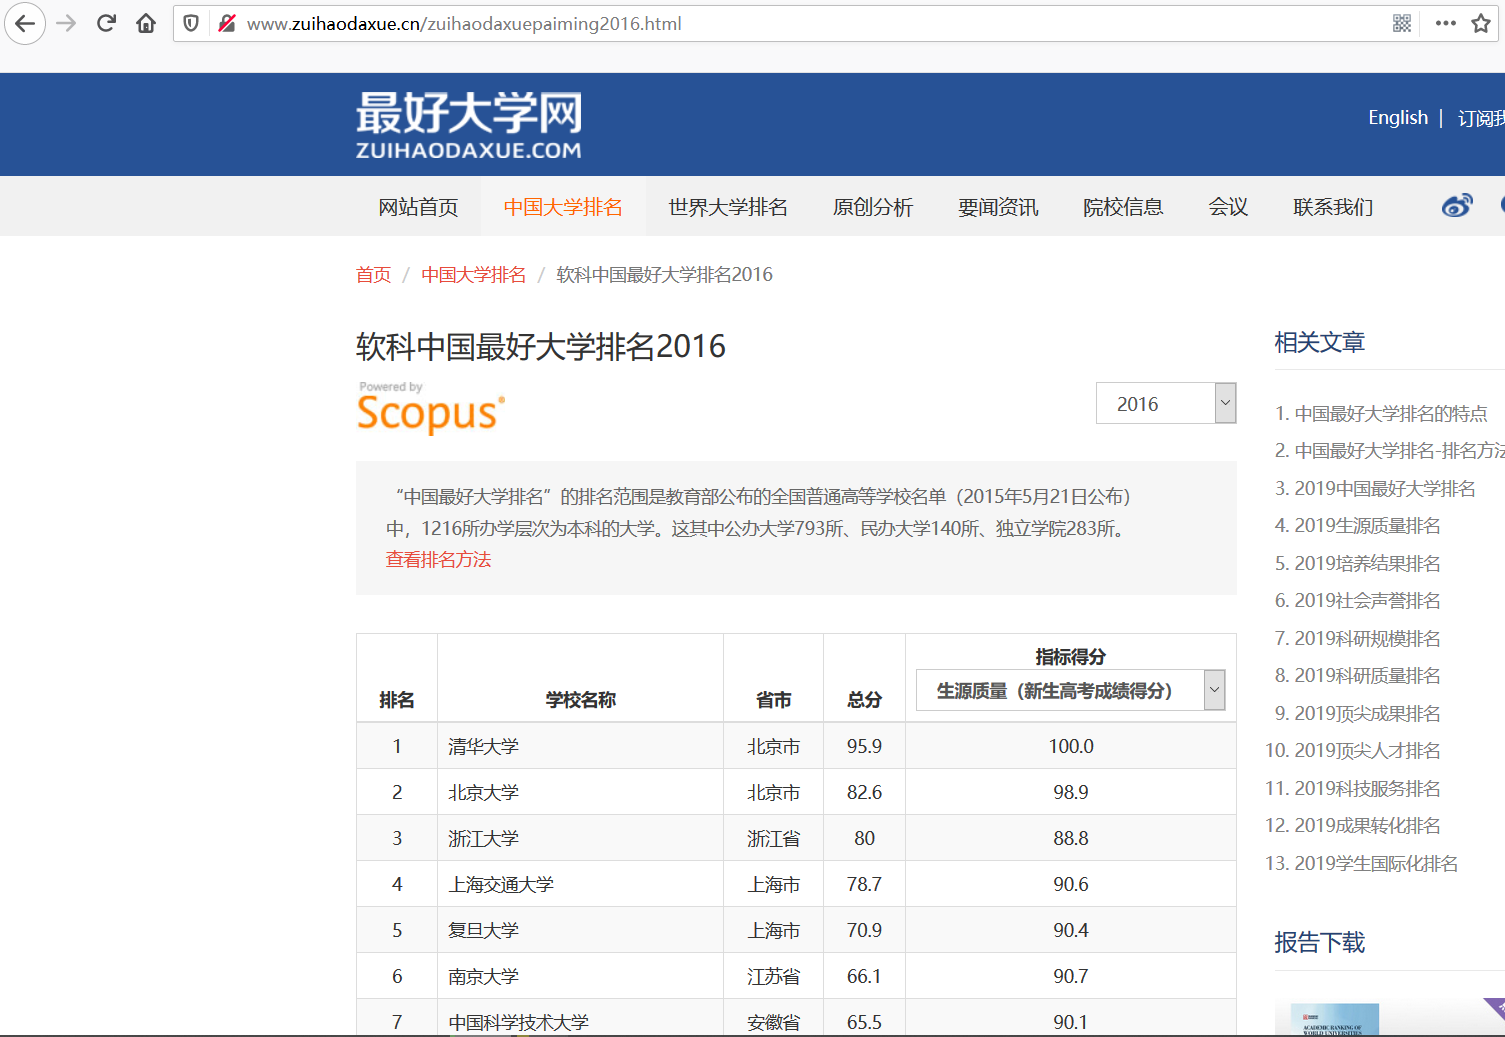Open article 2019成果转化排名

click(x=1367, y=826)
